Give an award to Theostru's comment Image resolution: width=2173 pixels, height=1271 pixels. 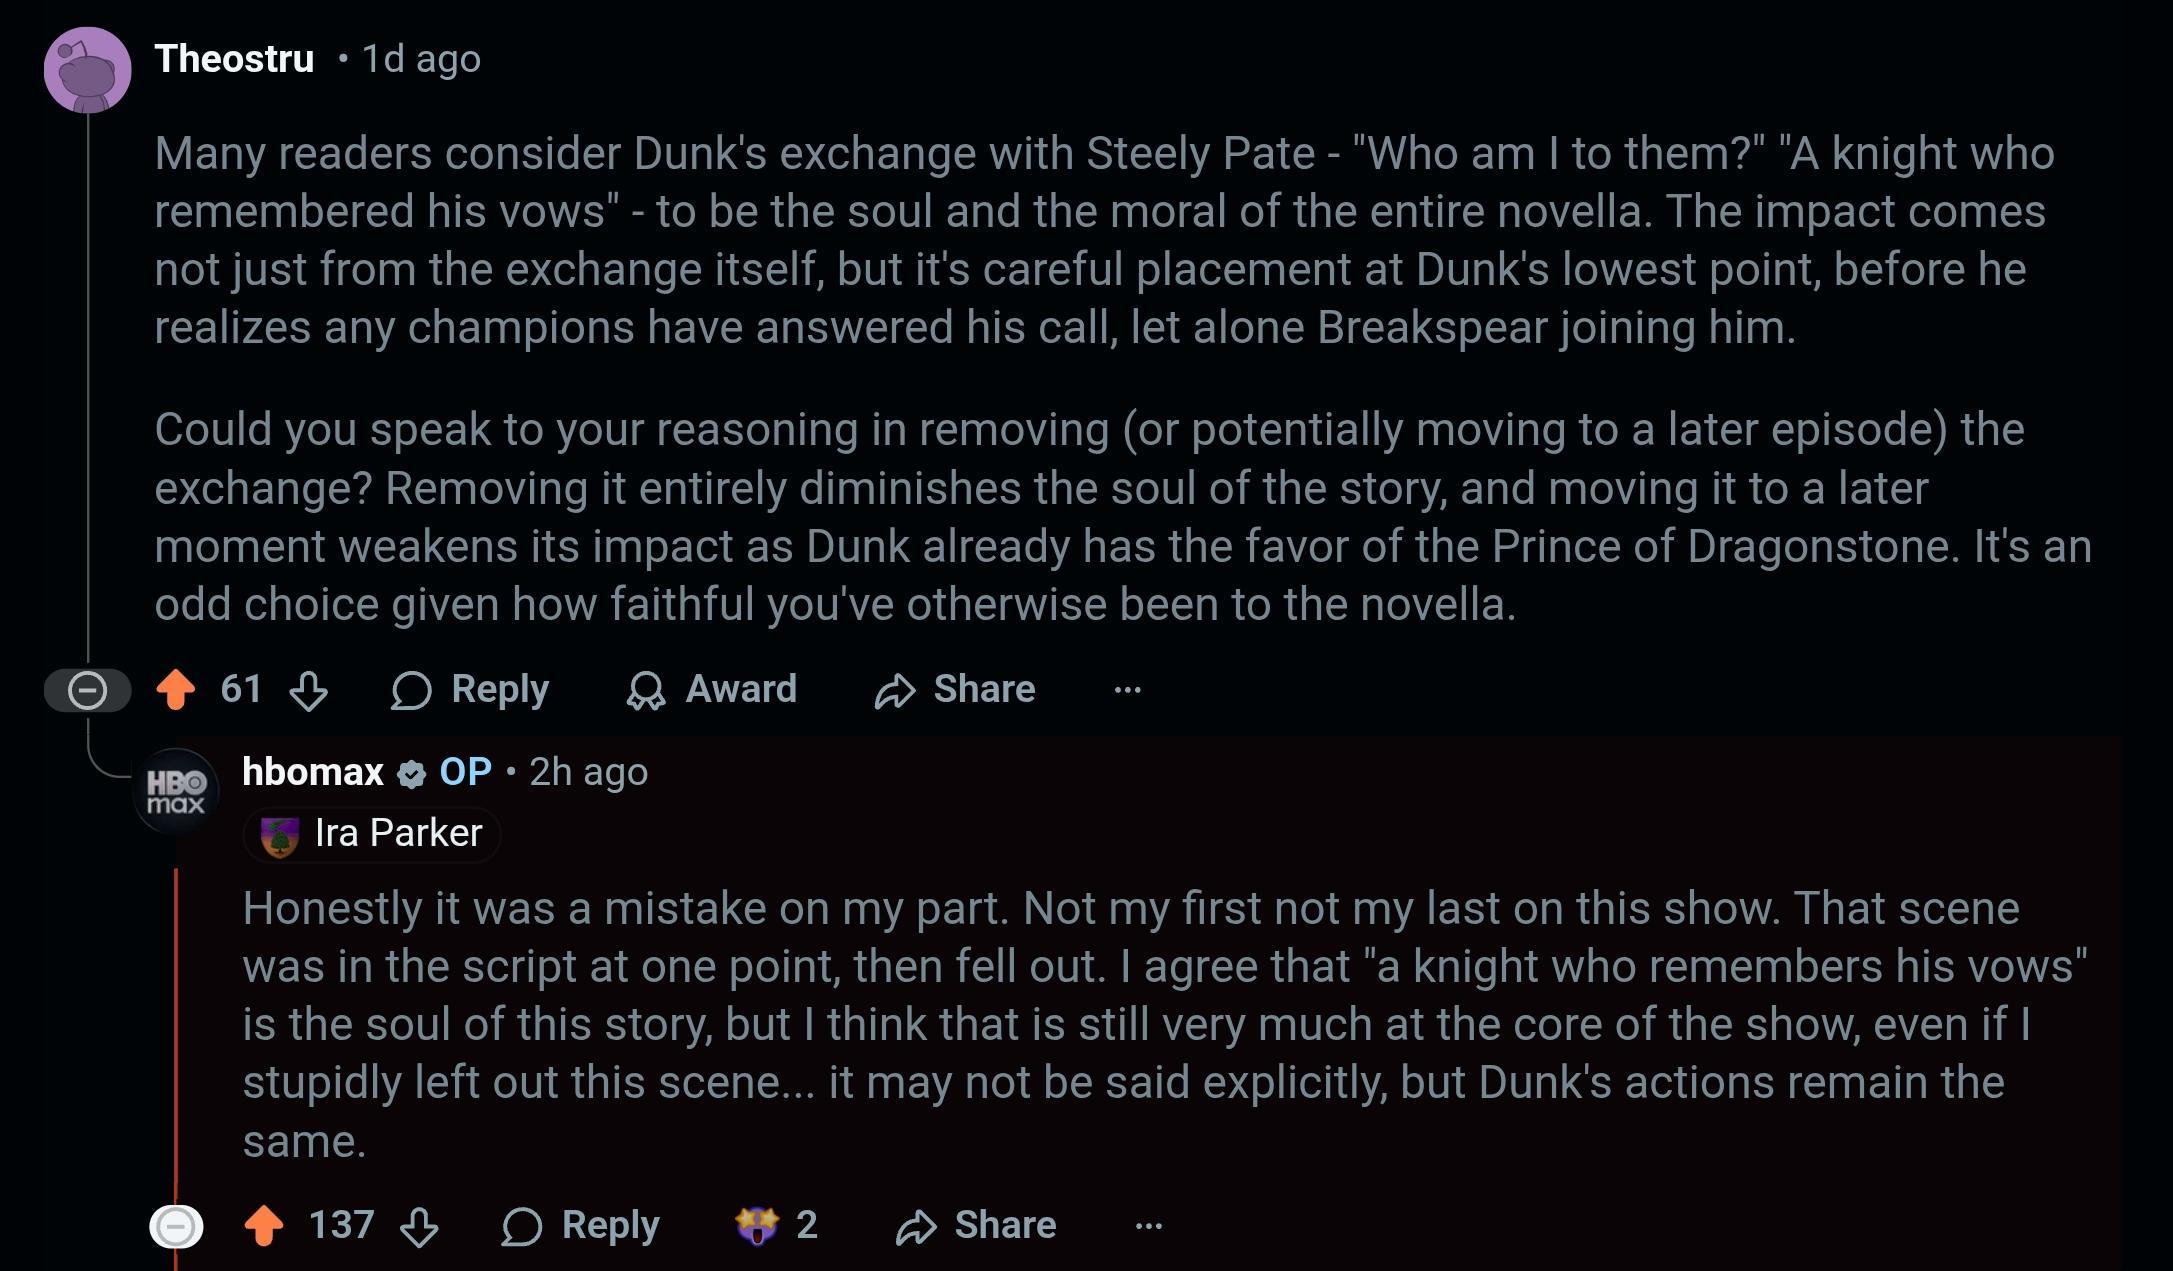pos(711,690)
